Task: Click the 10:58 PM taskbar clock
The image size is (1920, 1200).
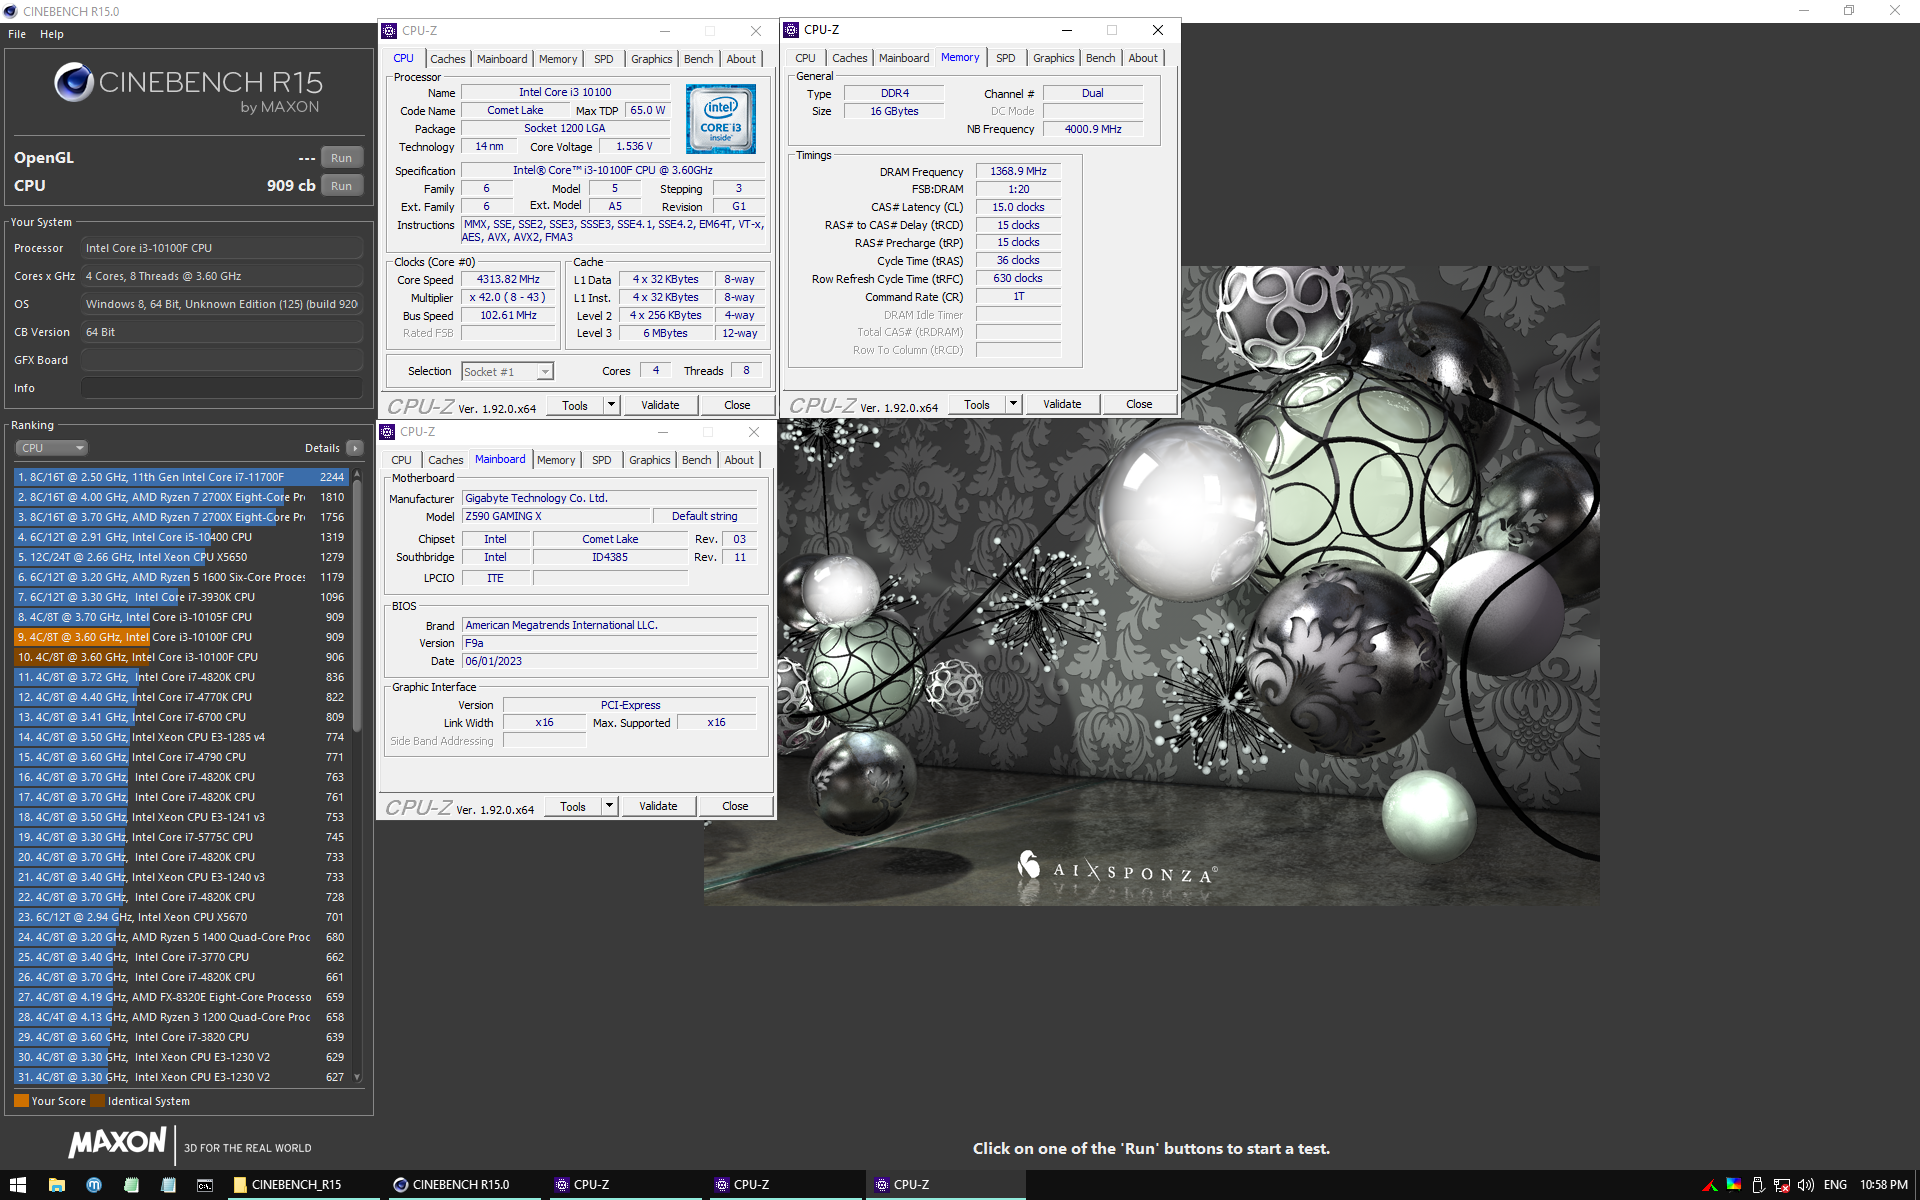Action: (x=1883, y=1185)
